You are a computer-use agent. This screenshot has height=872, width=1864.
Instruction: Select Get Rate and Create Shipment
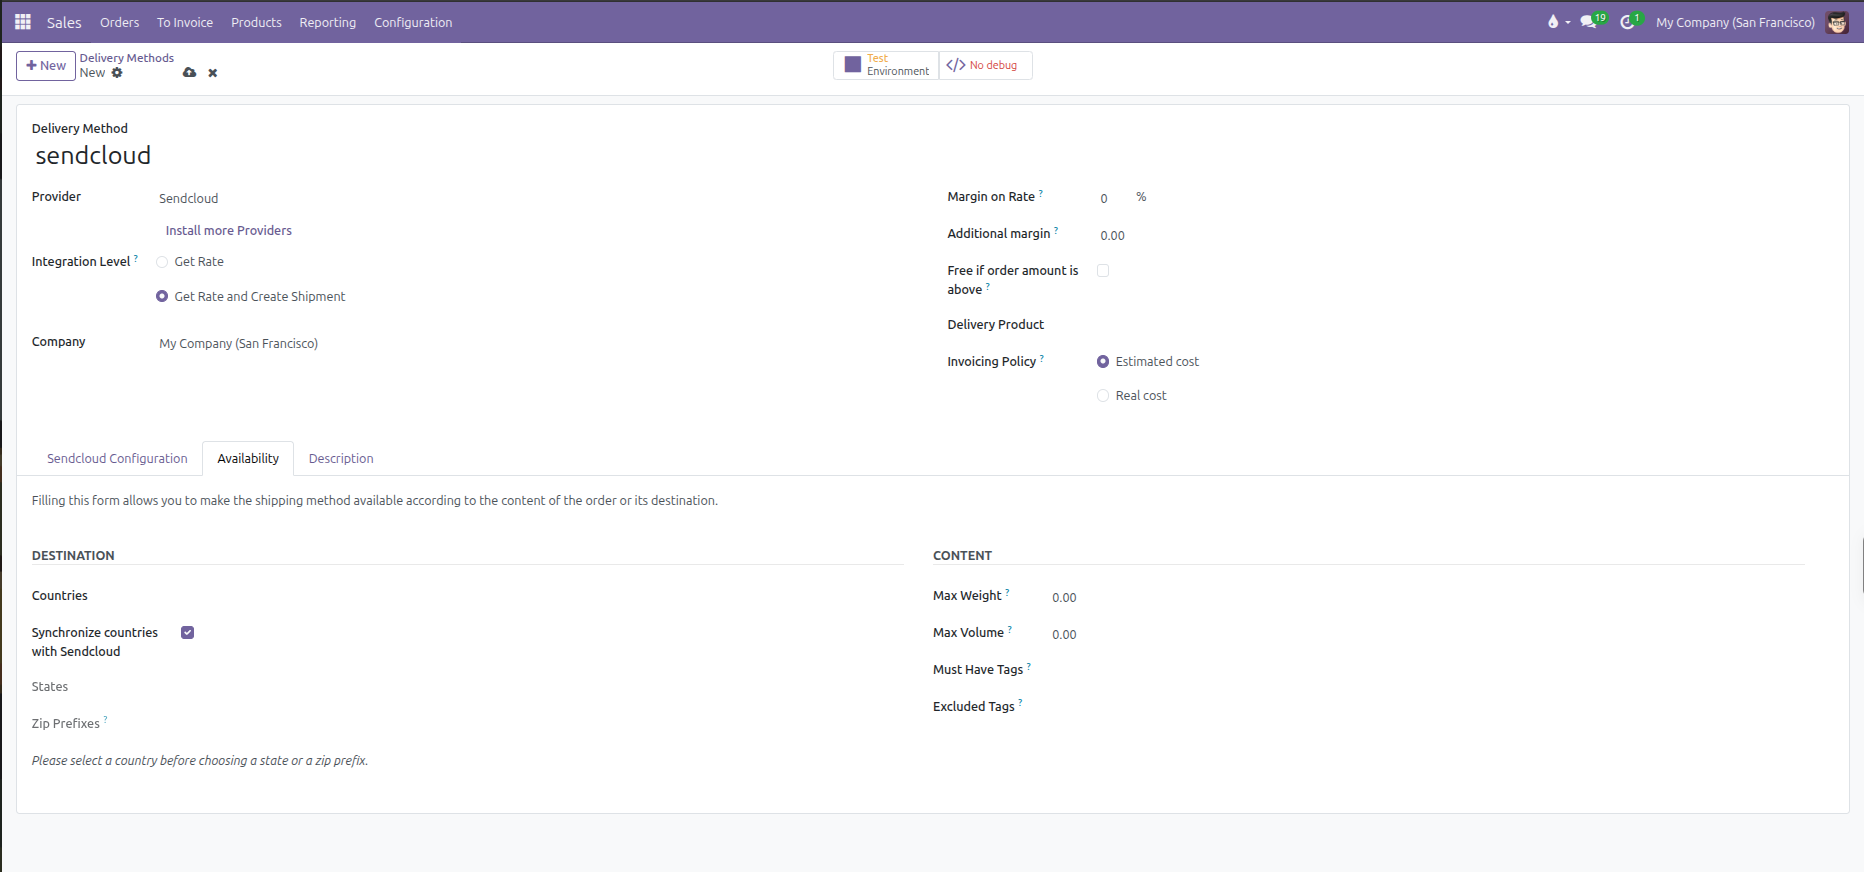click(x=162, y=297)
